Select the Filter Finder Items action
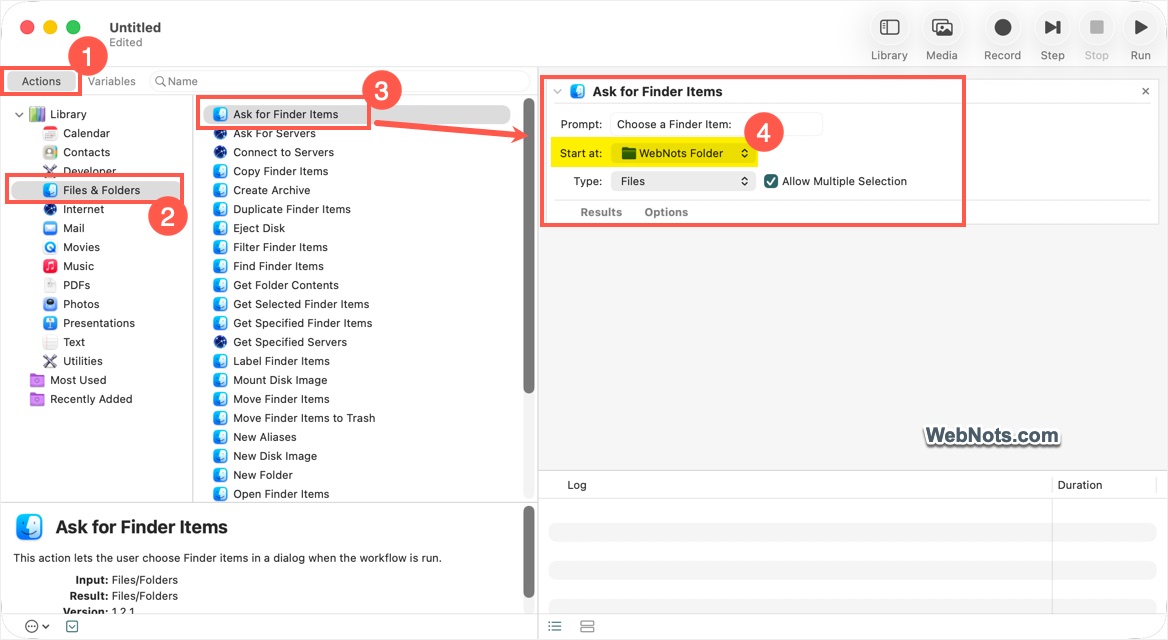Image resolution: width=1168 pixels, height=640 pixels. click(x=280, y=247)
